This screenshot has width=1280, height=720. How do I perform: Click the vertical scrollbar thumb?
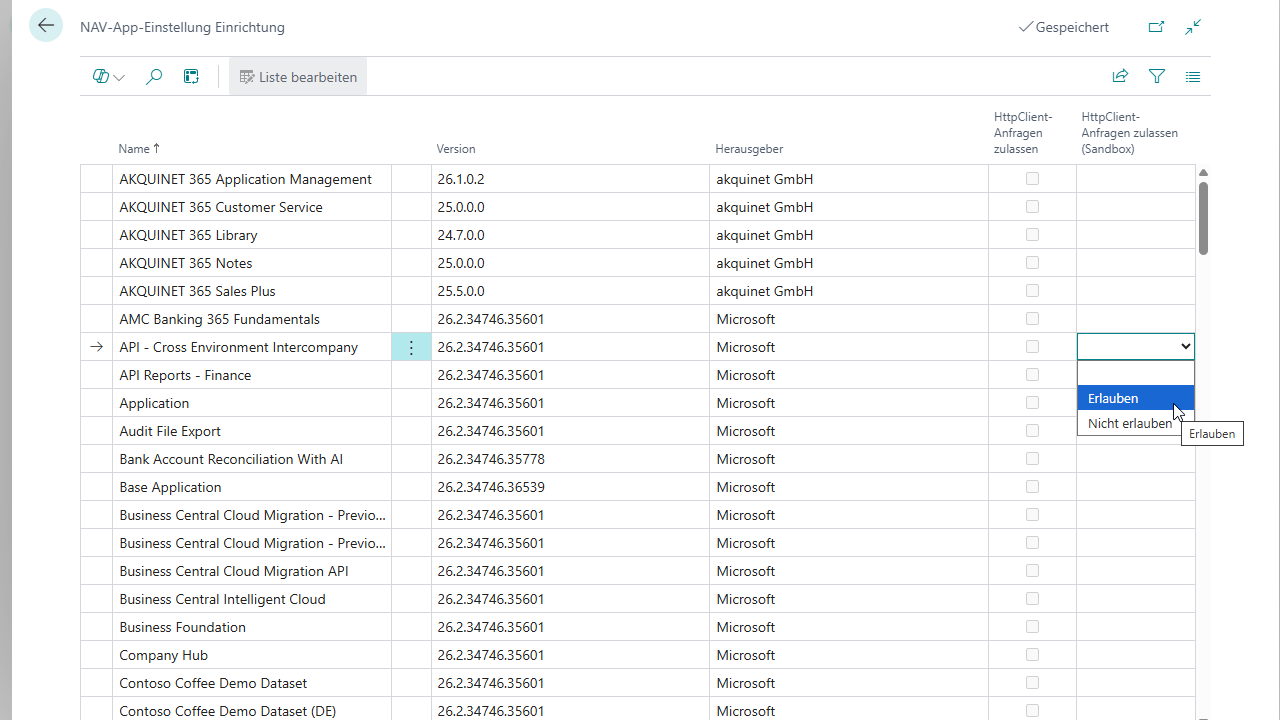(x=1203, y=218)
